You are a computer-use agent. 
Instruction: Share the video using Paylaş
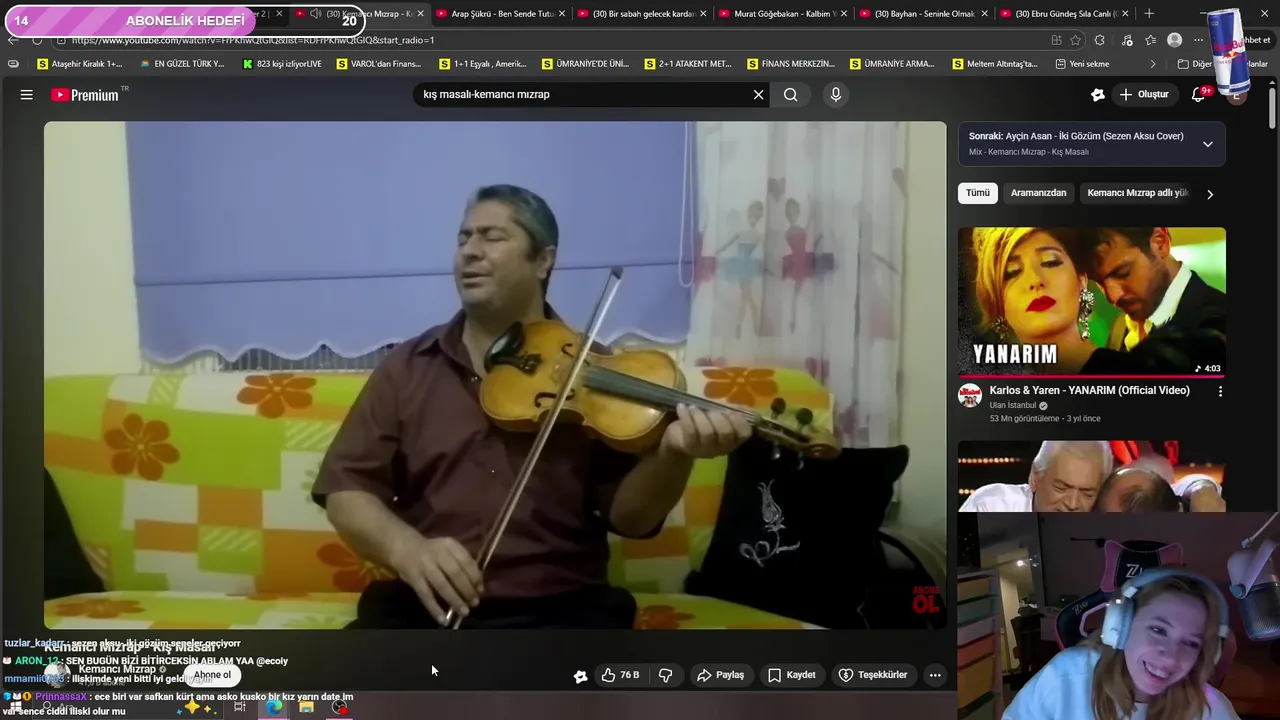[x=720, y=675]
